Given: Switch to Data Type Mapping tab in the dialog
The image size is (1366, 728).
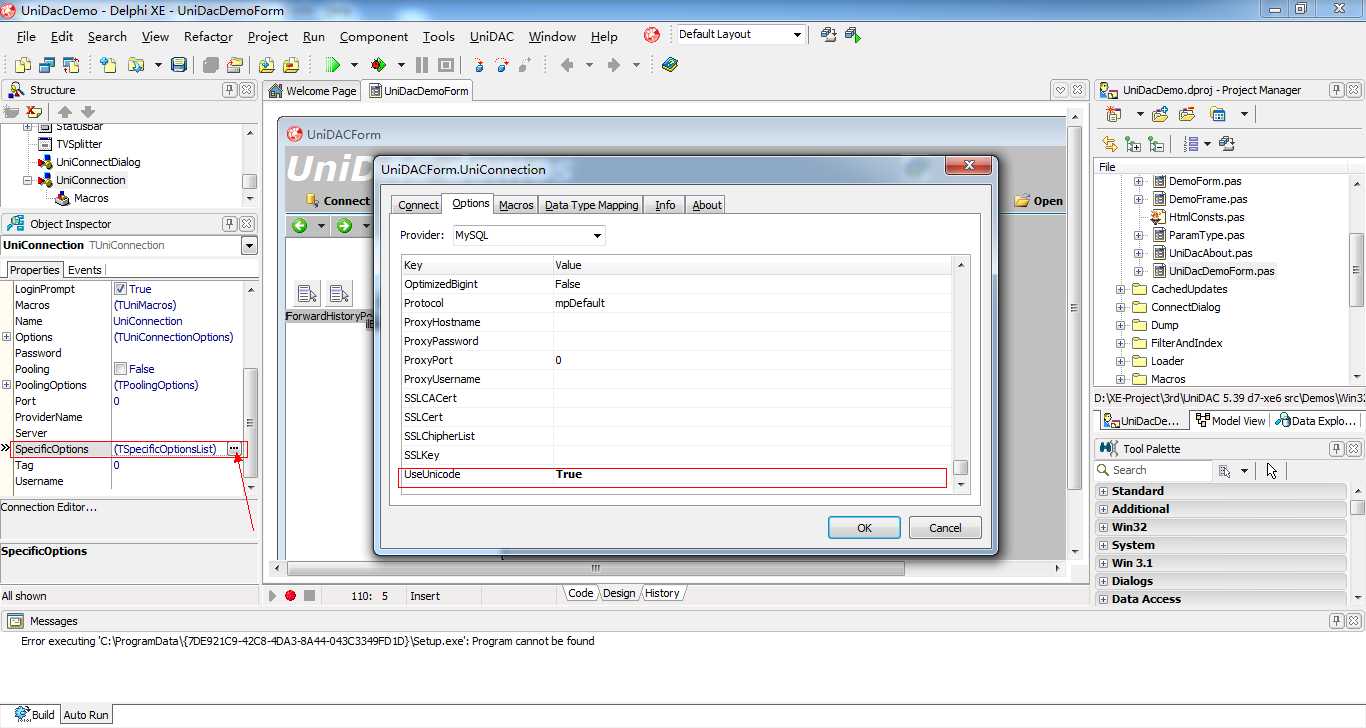Looking at the screenshot, I should [x=591, y=205].
